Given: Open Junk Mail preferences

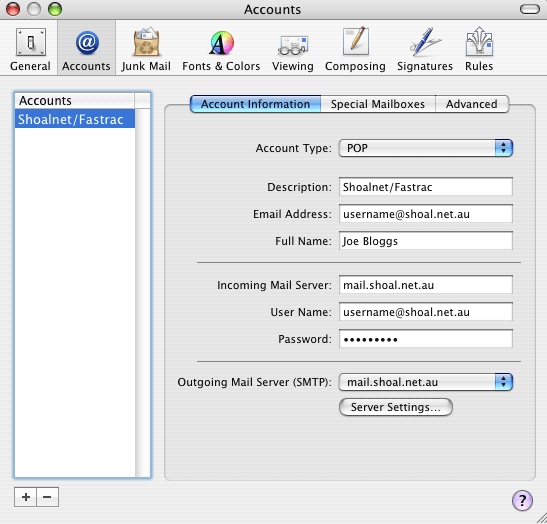Looking at the screenshot, I should [146, 49].
